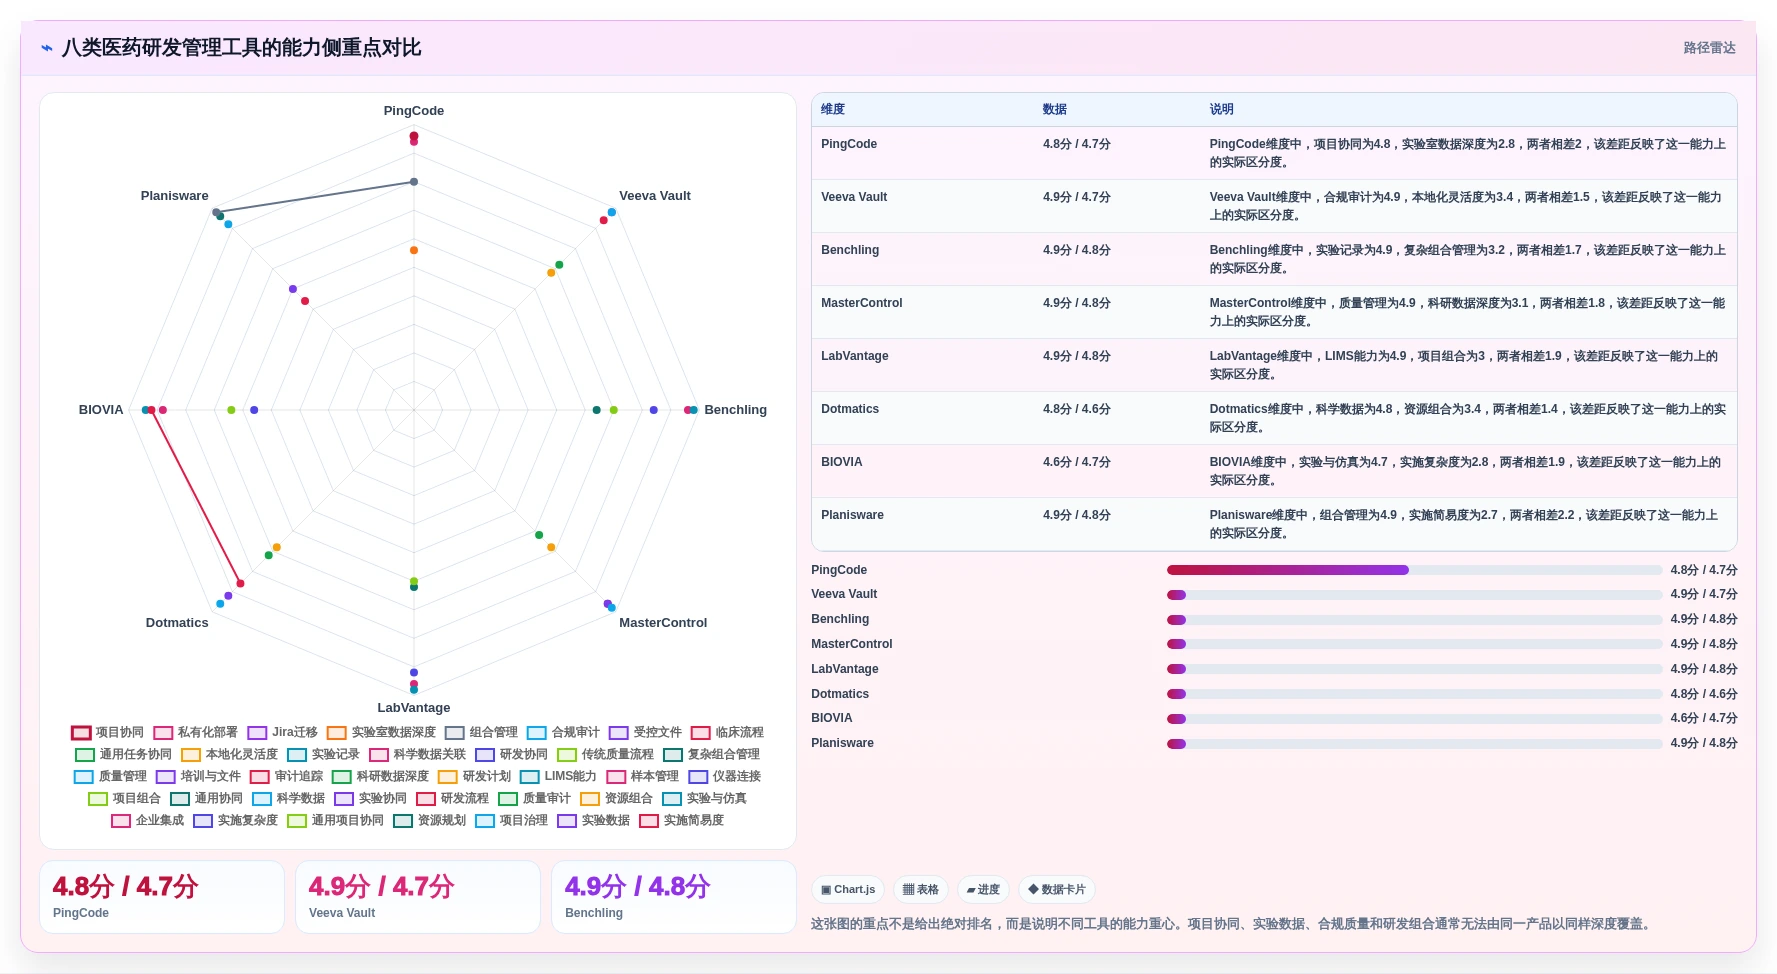Image resolution: width=1777 pixels, height=974 pixels.
Task: Click the PingCode progress bar
Action: 1414,570
